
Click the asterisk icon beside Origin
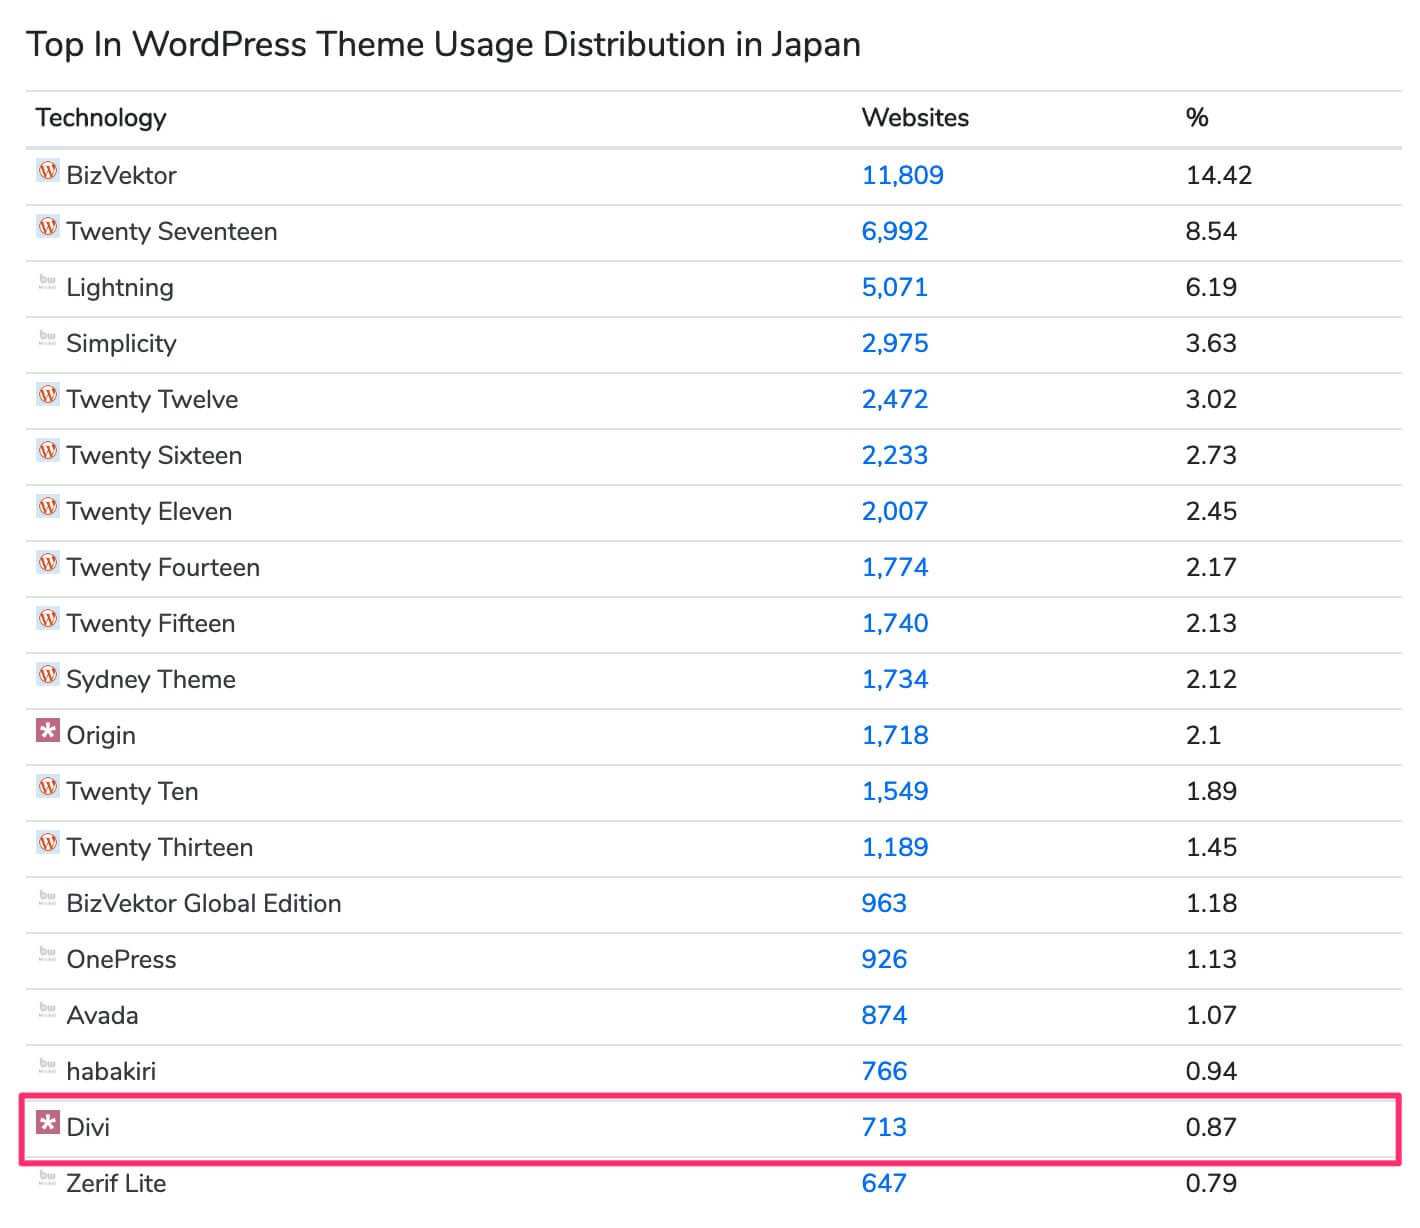pos(48,731)
